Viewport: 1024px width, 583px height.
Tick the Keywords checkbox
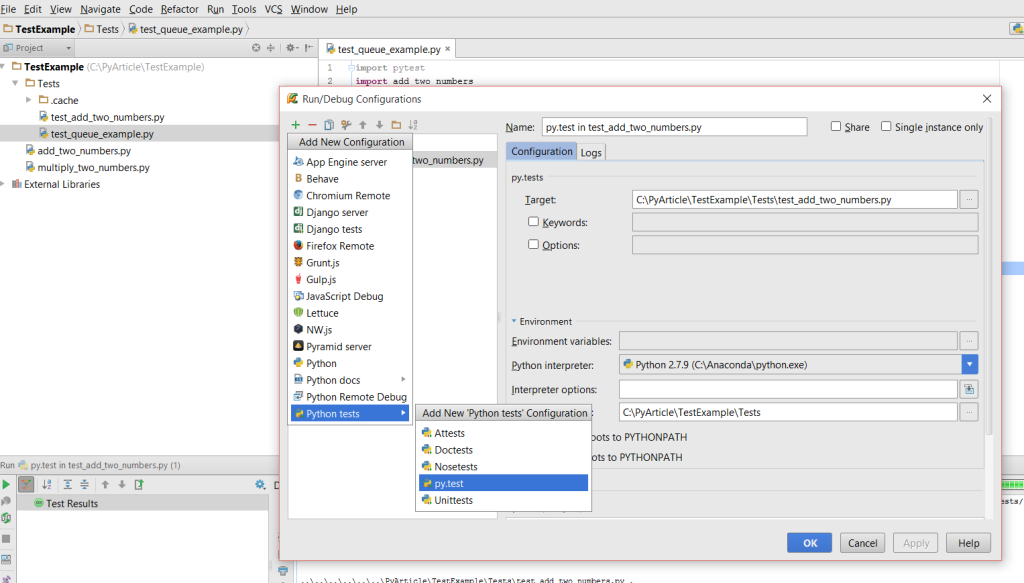(534, 222)
